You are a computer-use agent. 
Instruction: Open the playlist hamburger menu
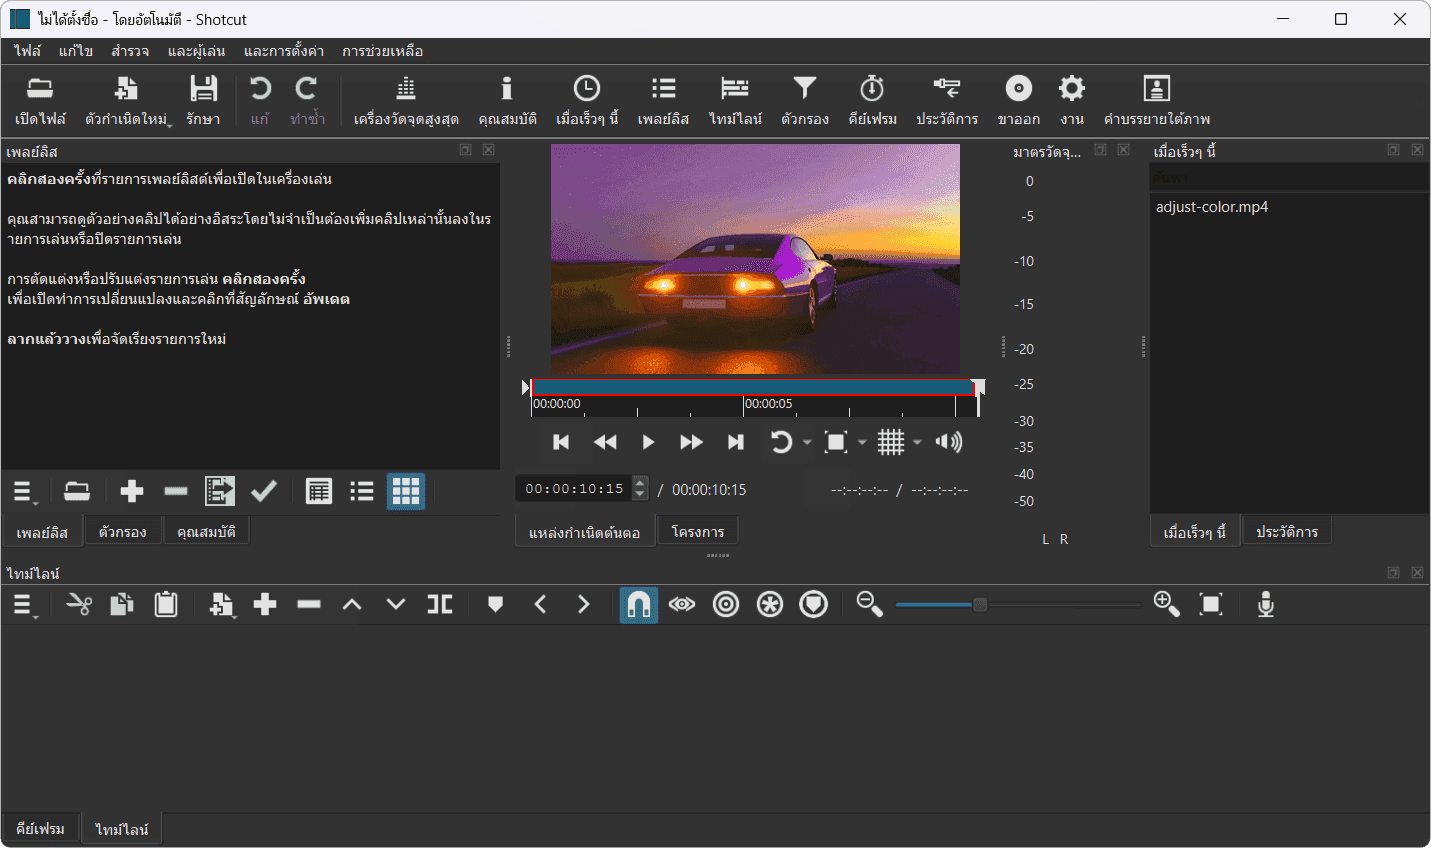(24, 491)
